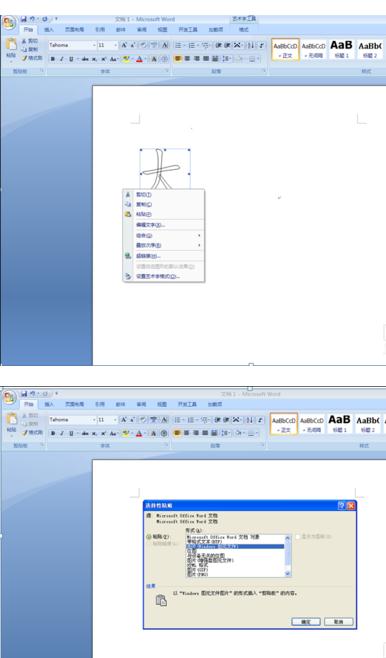This screenshot has height=658, width=386.
Task: Switch to the 视图 ribbon tab in the Paste Special window
Action: 162,405
